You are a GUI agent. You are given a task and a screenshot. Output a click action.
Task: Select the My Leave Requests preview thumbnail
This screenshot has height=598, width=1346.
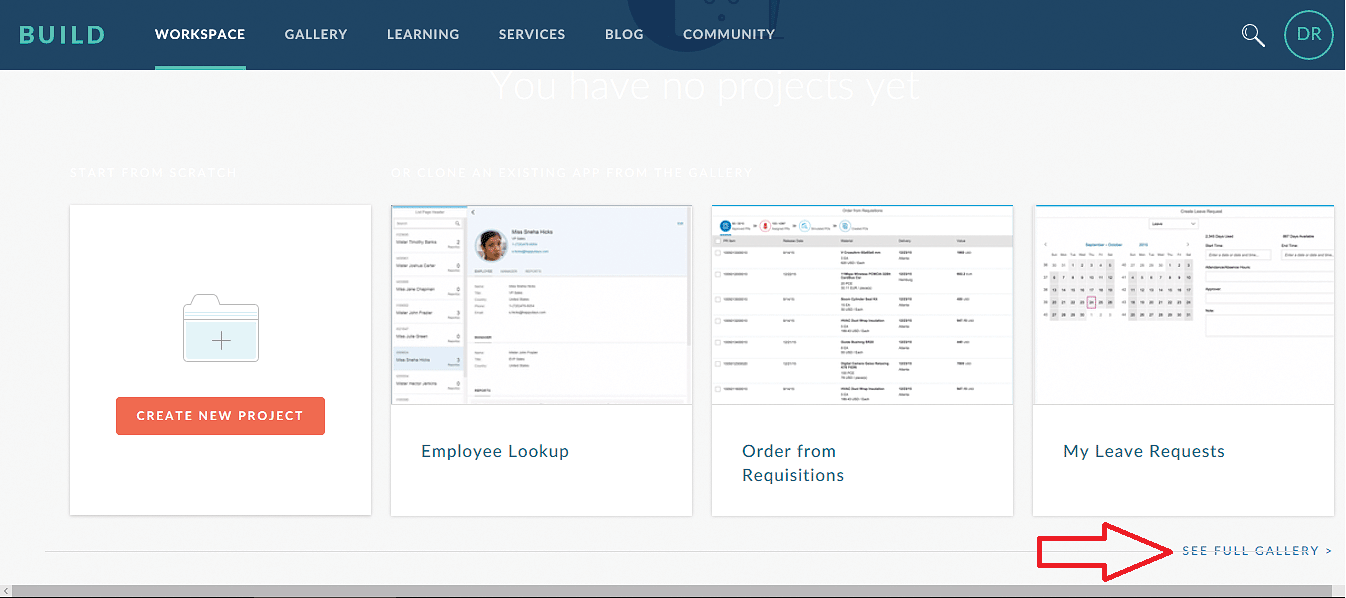coord(1183,305)
